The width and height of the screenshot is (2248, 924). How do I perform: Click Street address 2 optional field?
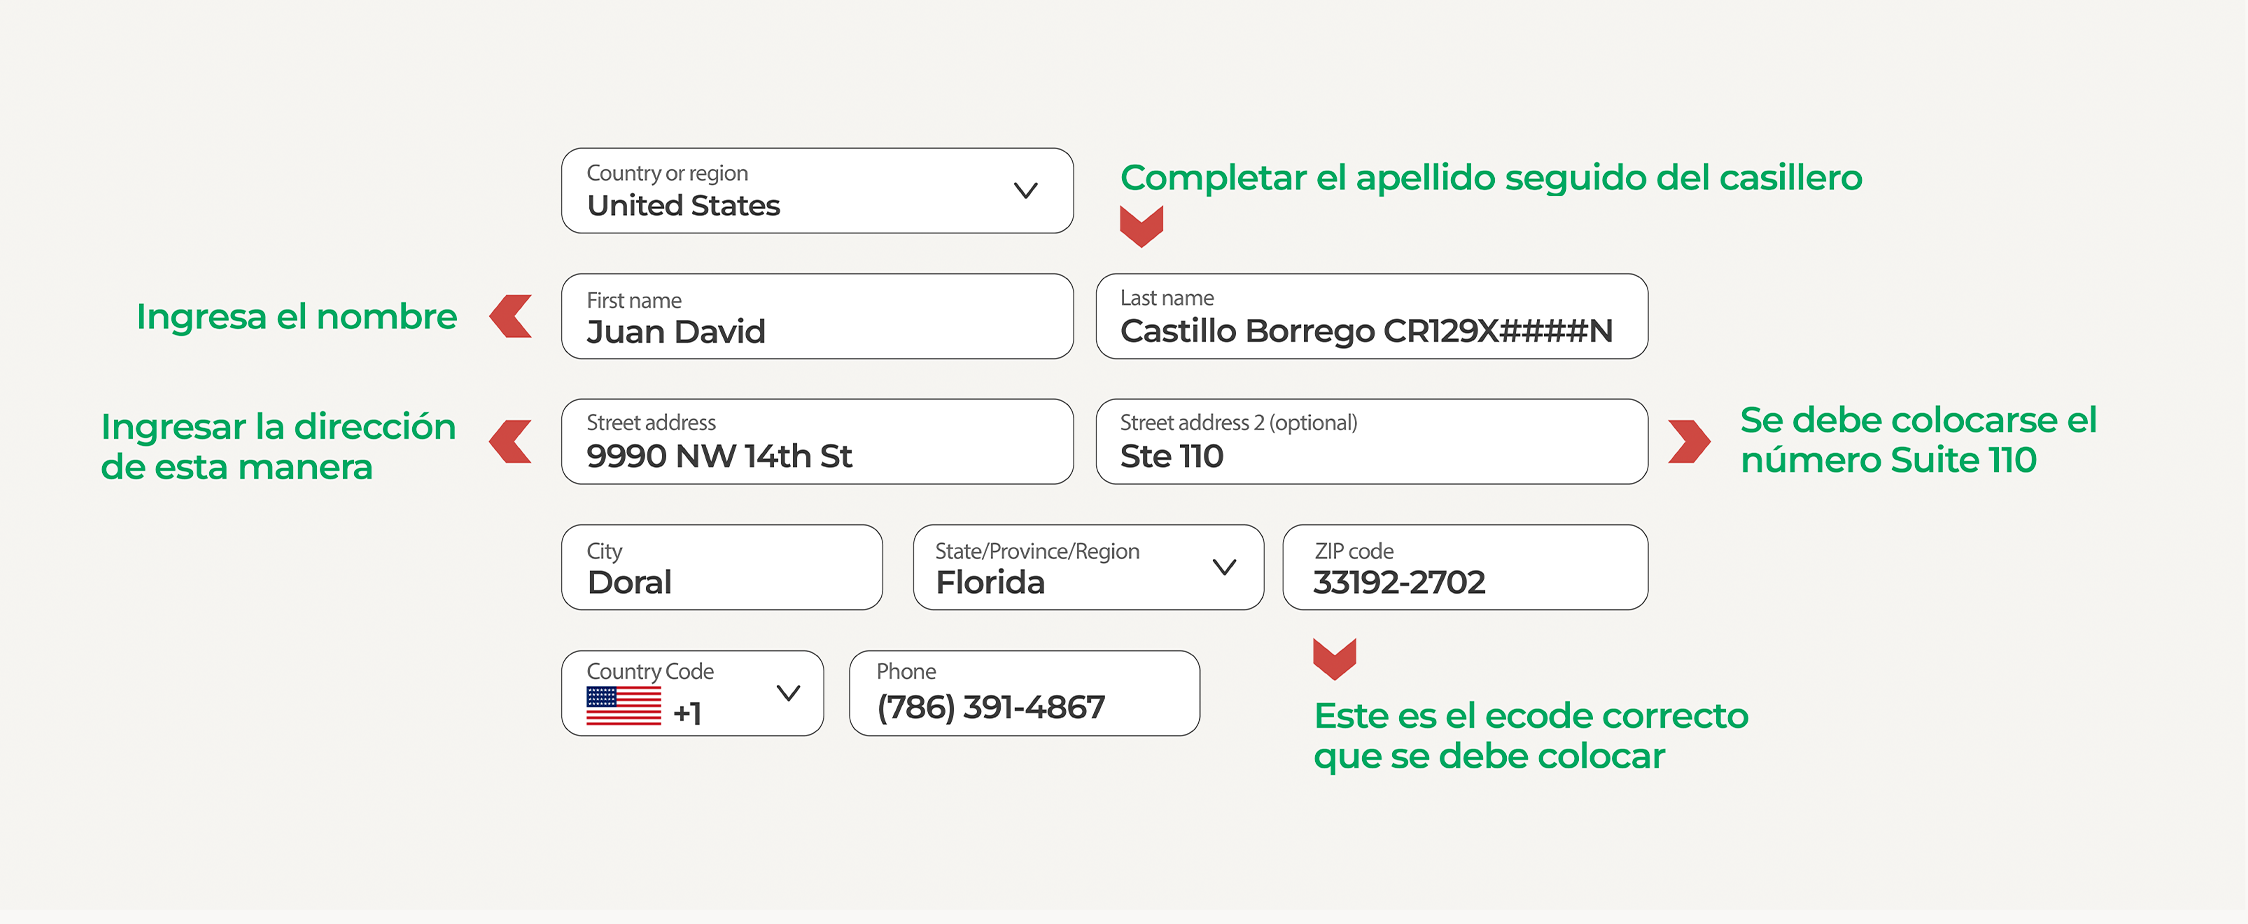point(1371,442)
